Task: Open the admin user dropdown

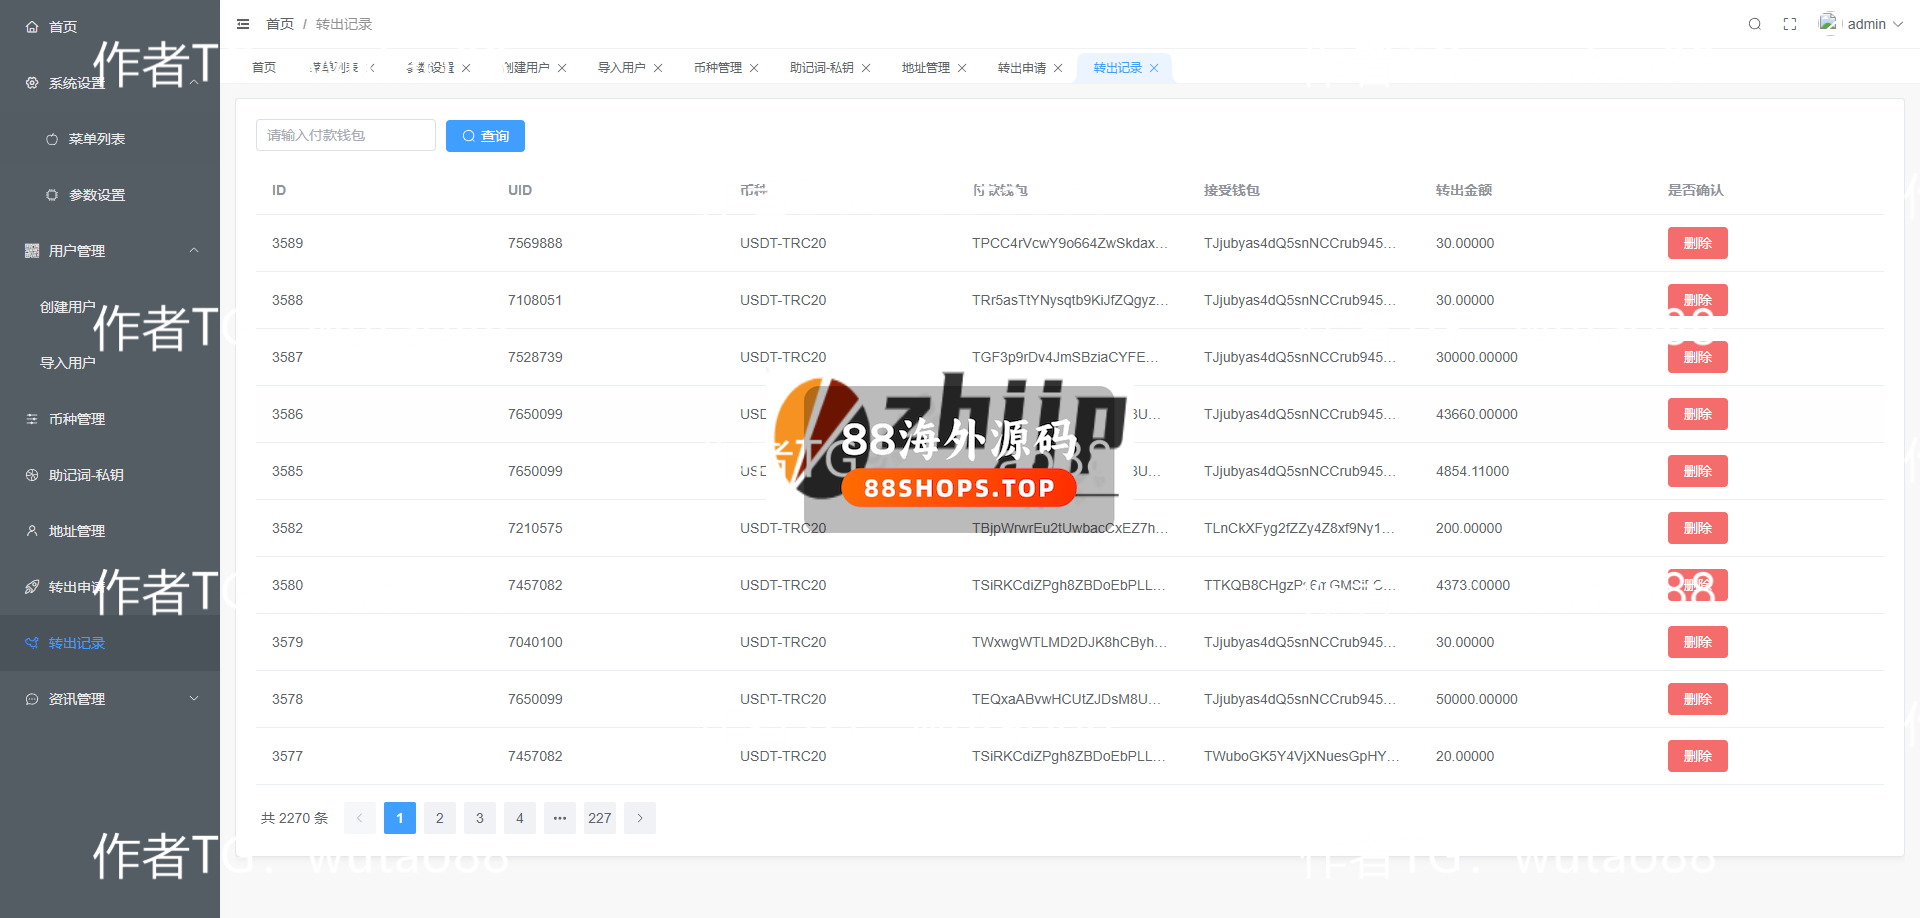Action: [1866, 24]
